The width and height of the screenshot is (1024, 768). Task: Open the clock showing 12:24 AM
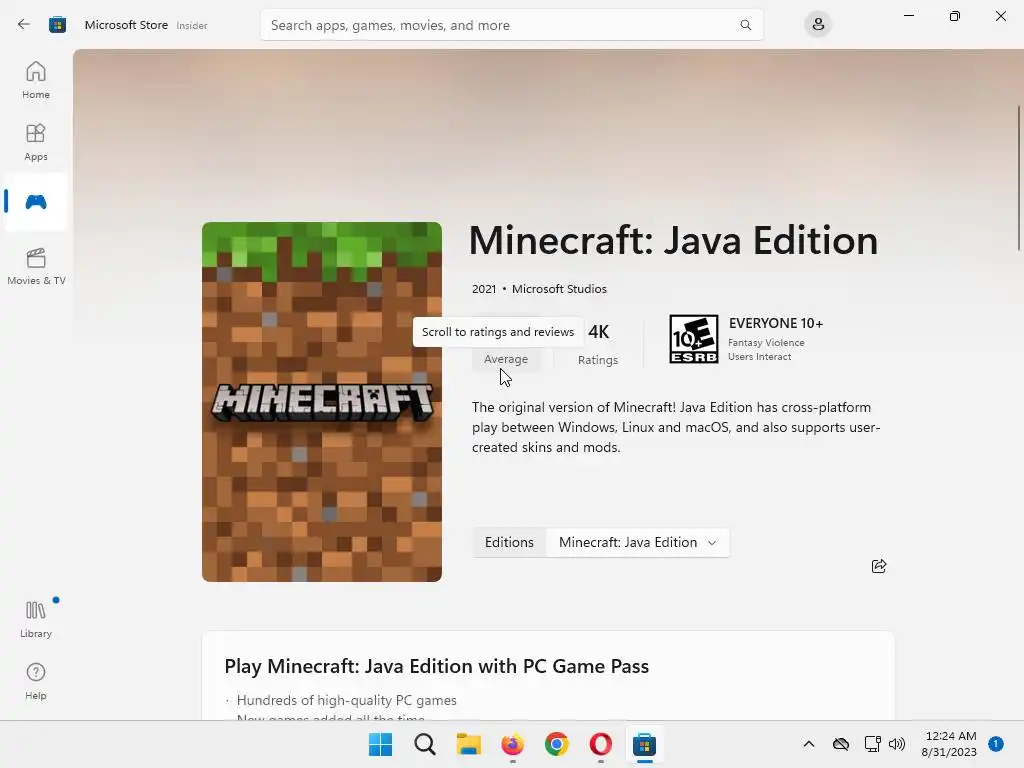[949, 744]
